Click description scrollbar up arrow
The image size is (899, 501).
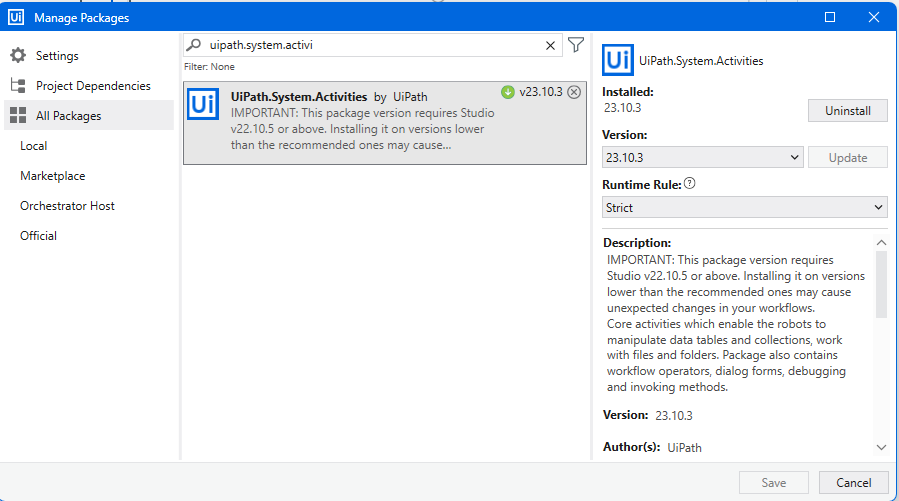(881, 242)
